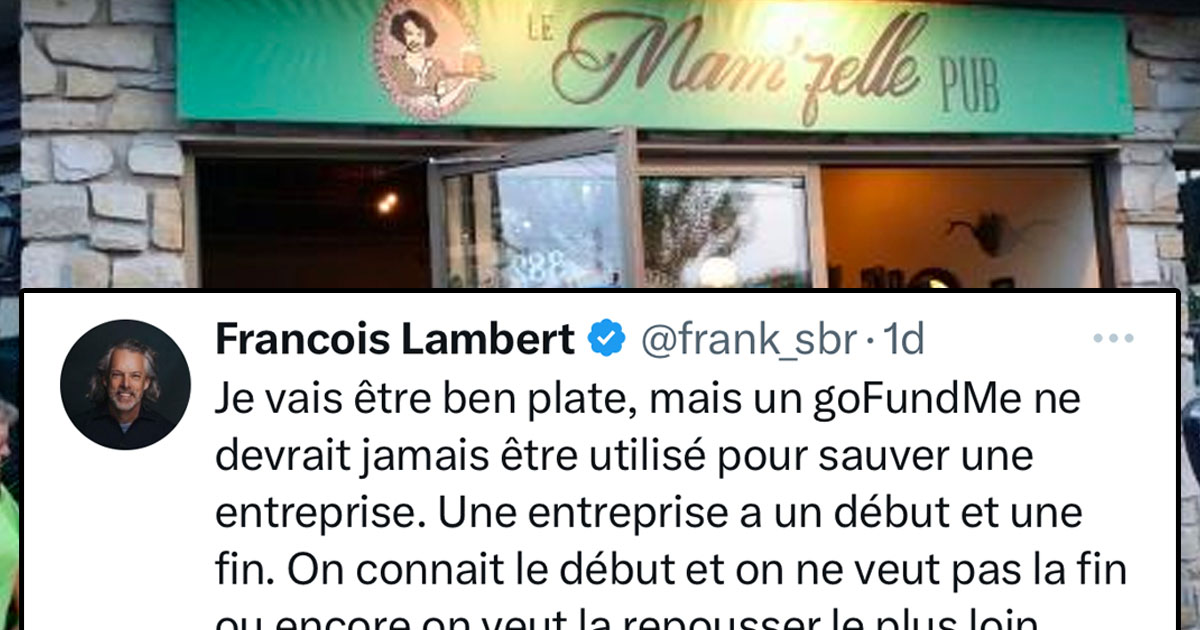Open the tweet's three-dot more options
Viewport: 1200px width, 630px height.
1113,340
